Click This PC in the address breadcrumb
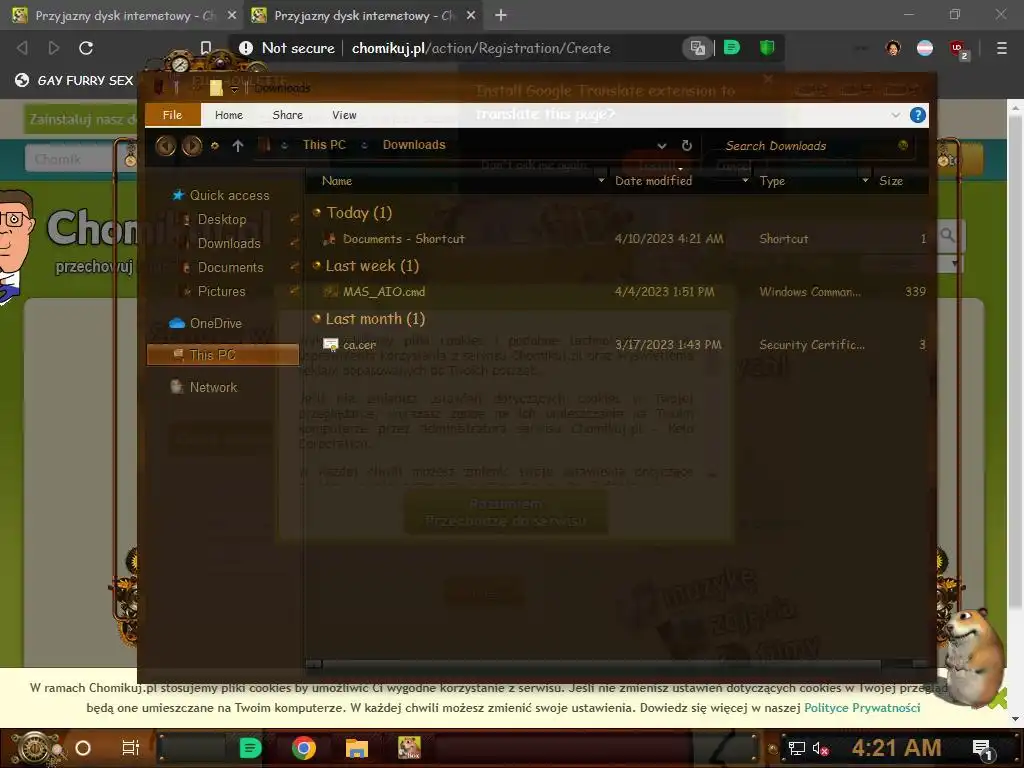The width and height of the screenshot is (1024, 768). click(x=324, y=145)
